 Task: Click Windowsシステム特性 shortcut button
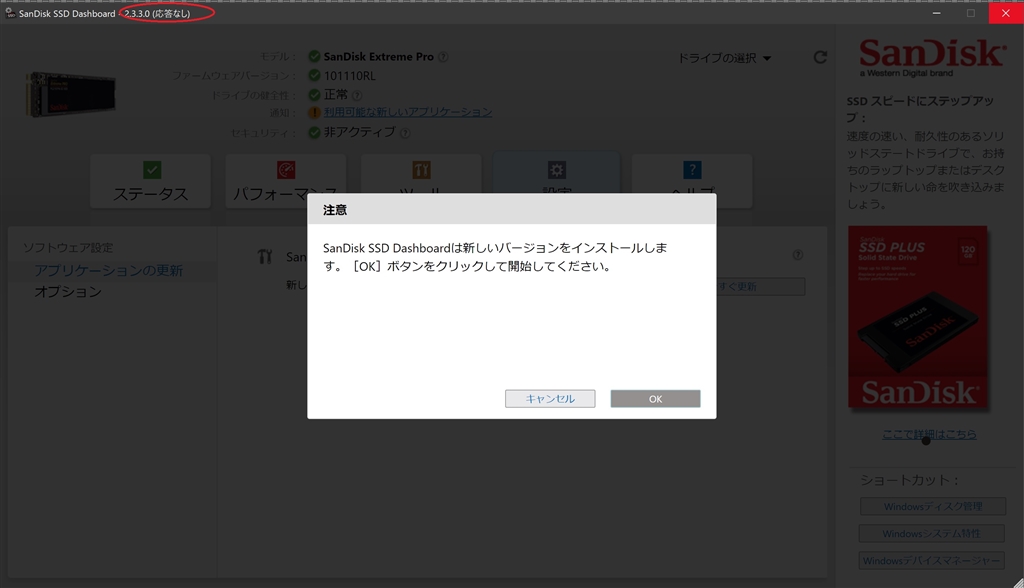coord(931,534)
